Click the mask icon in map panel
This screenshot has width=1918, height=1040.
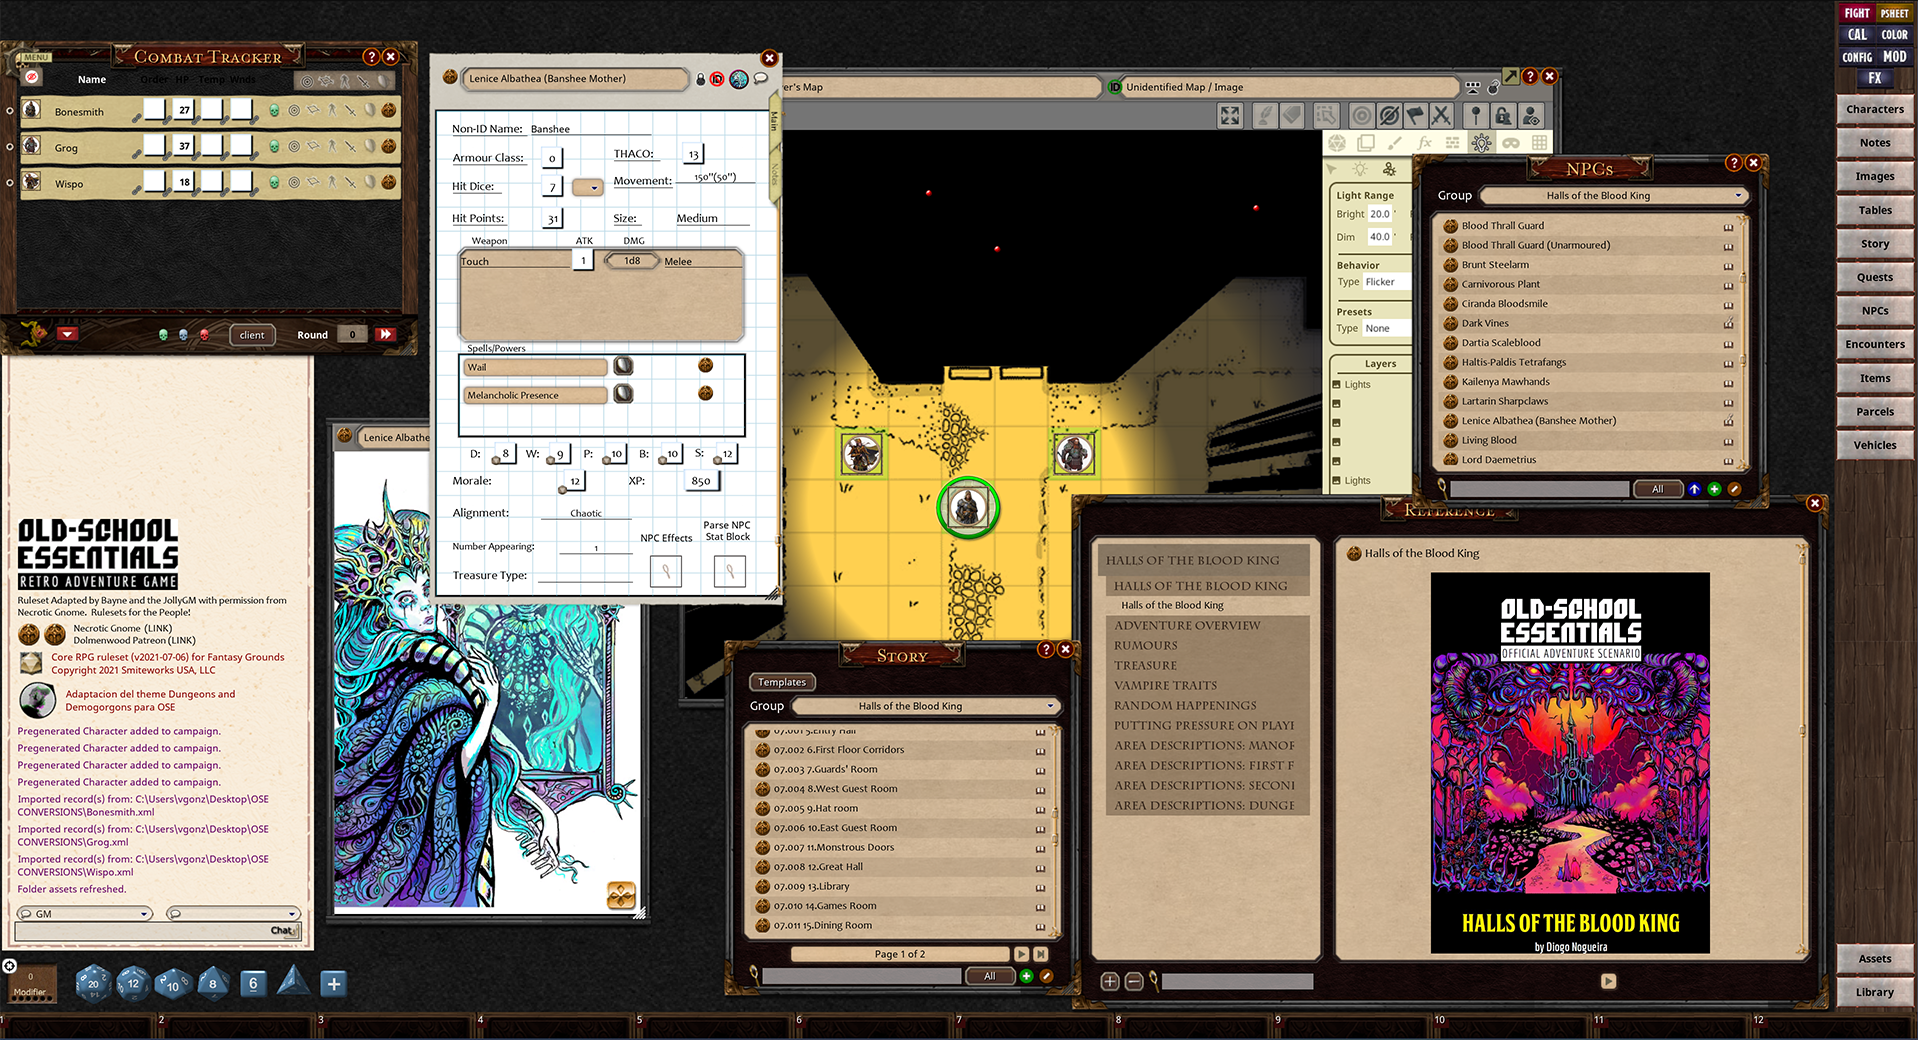(x=1511, y=143)
